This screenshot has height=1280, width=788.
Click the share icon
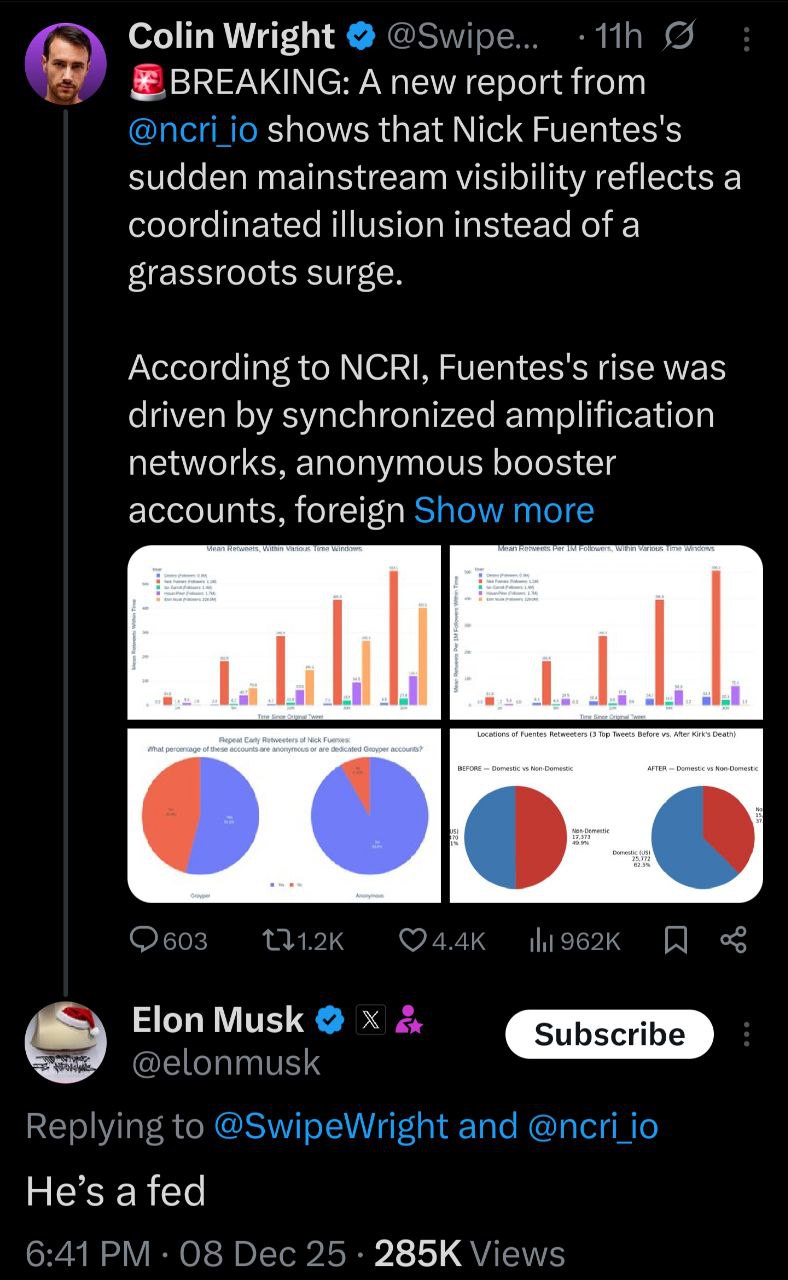(734, 940)
